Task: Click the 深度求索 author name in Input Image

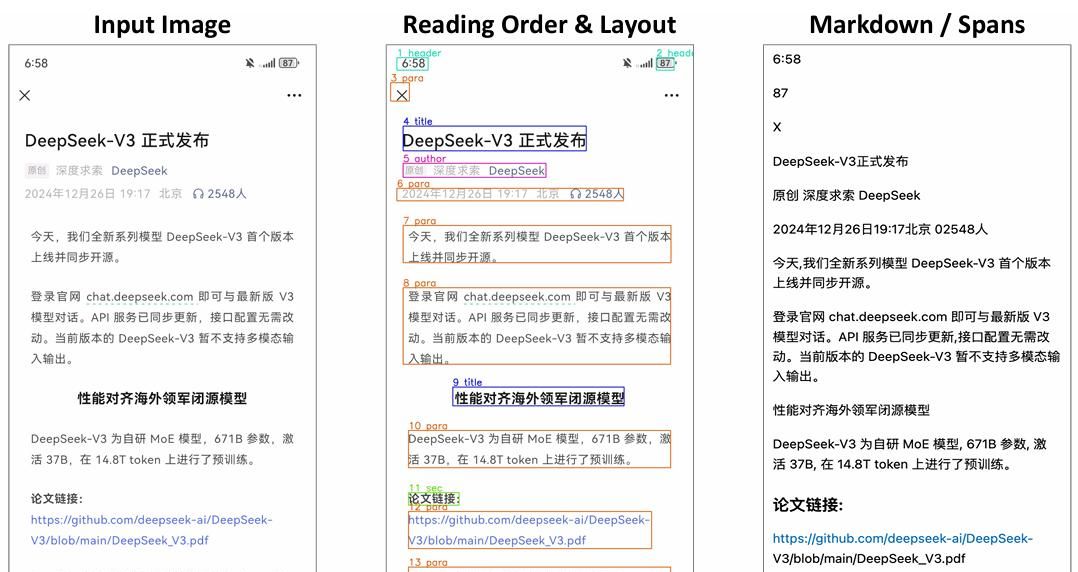Action: [79, 171]
